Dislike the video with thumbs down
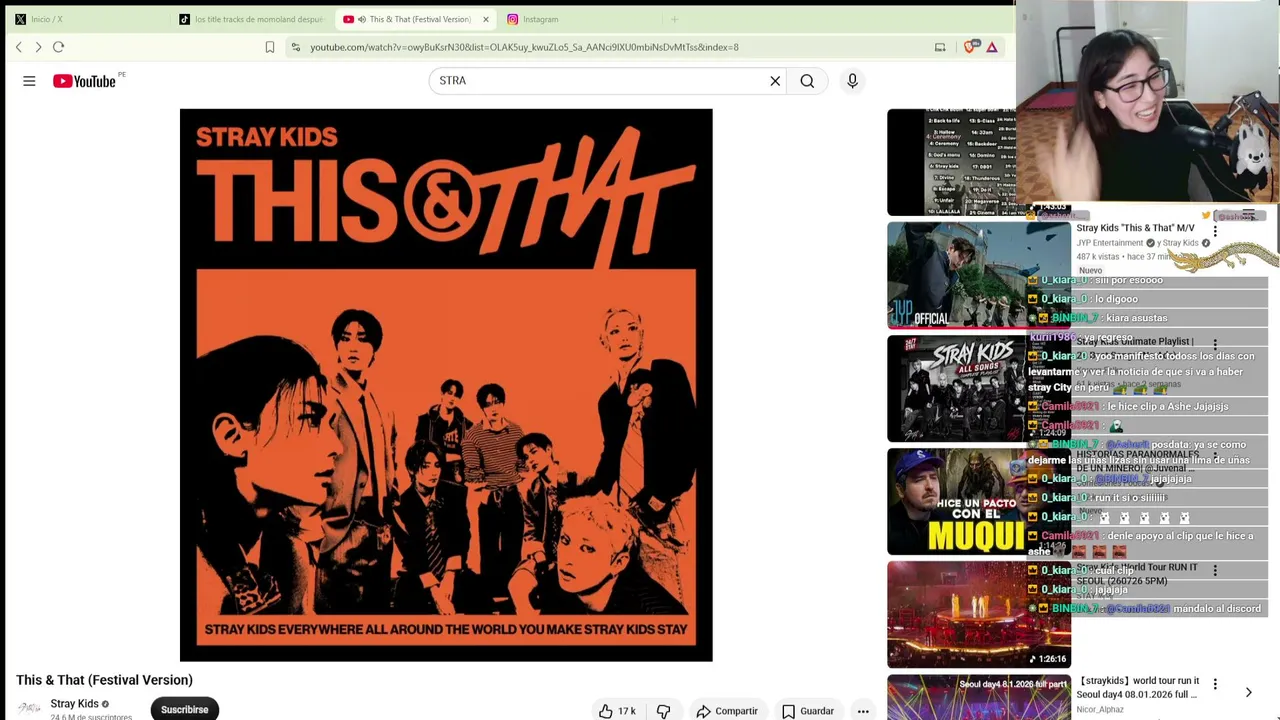Image resolution: width=1280 pixels, height=720 pixels. (663, 711)
